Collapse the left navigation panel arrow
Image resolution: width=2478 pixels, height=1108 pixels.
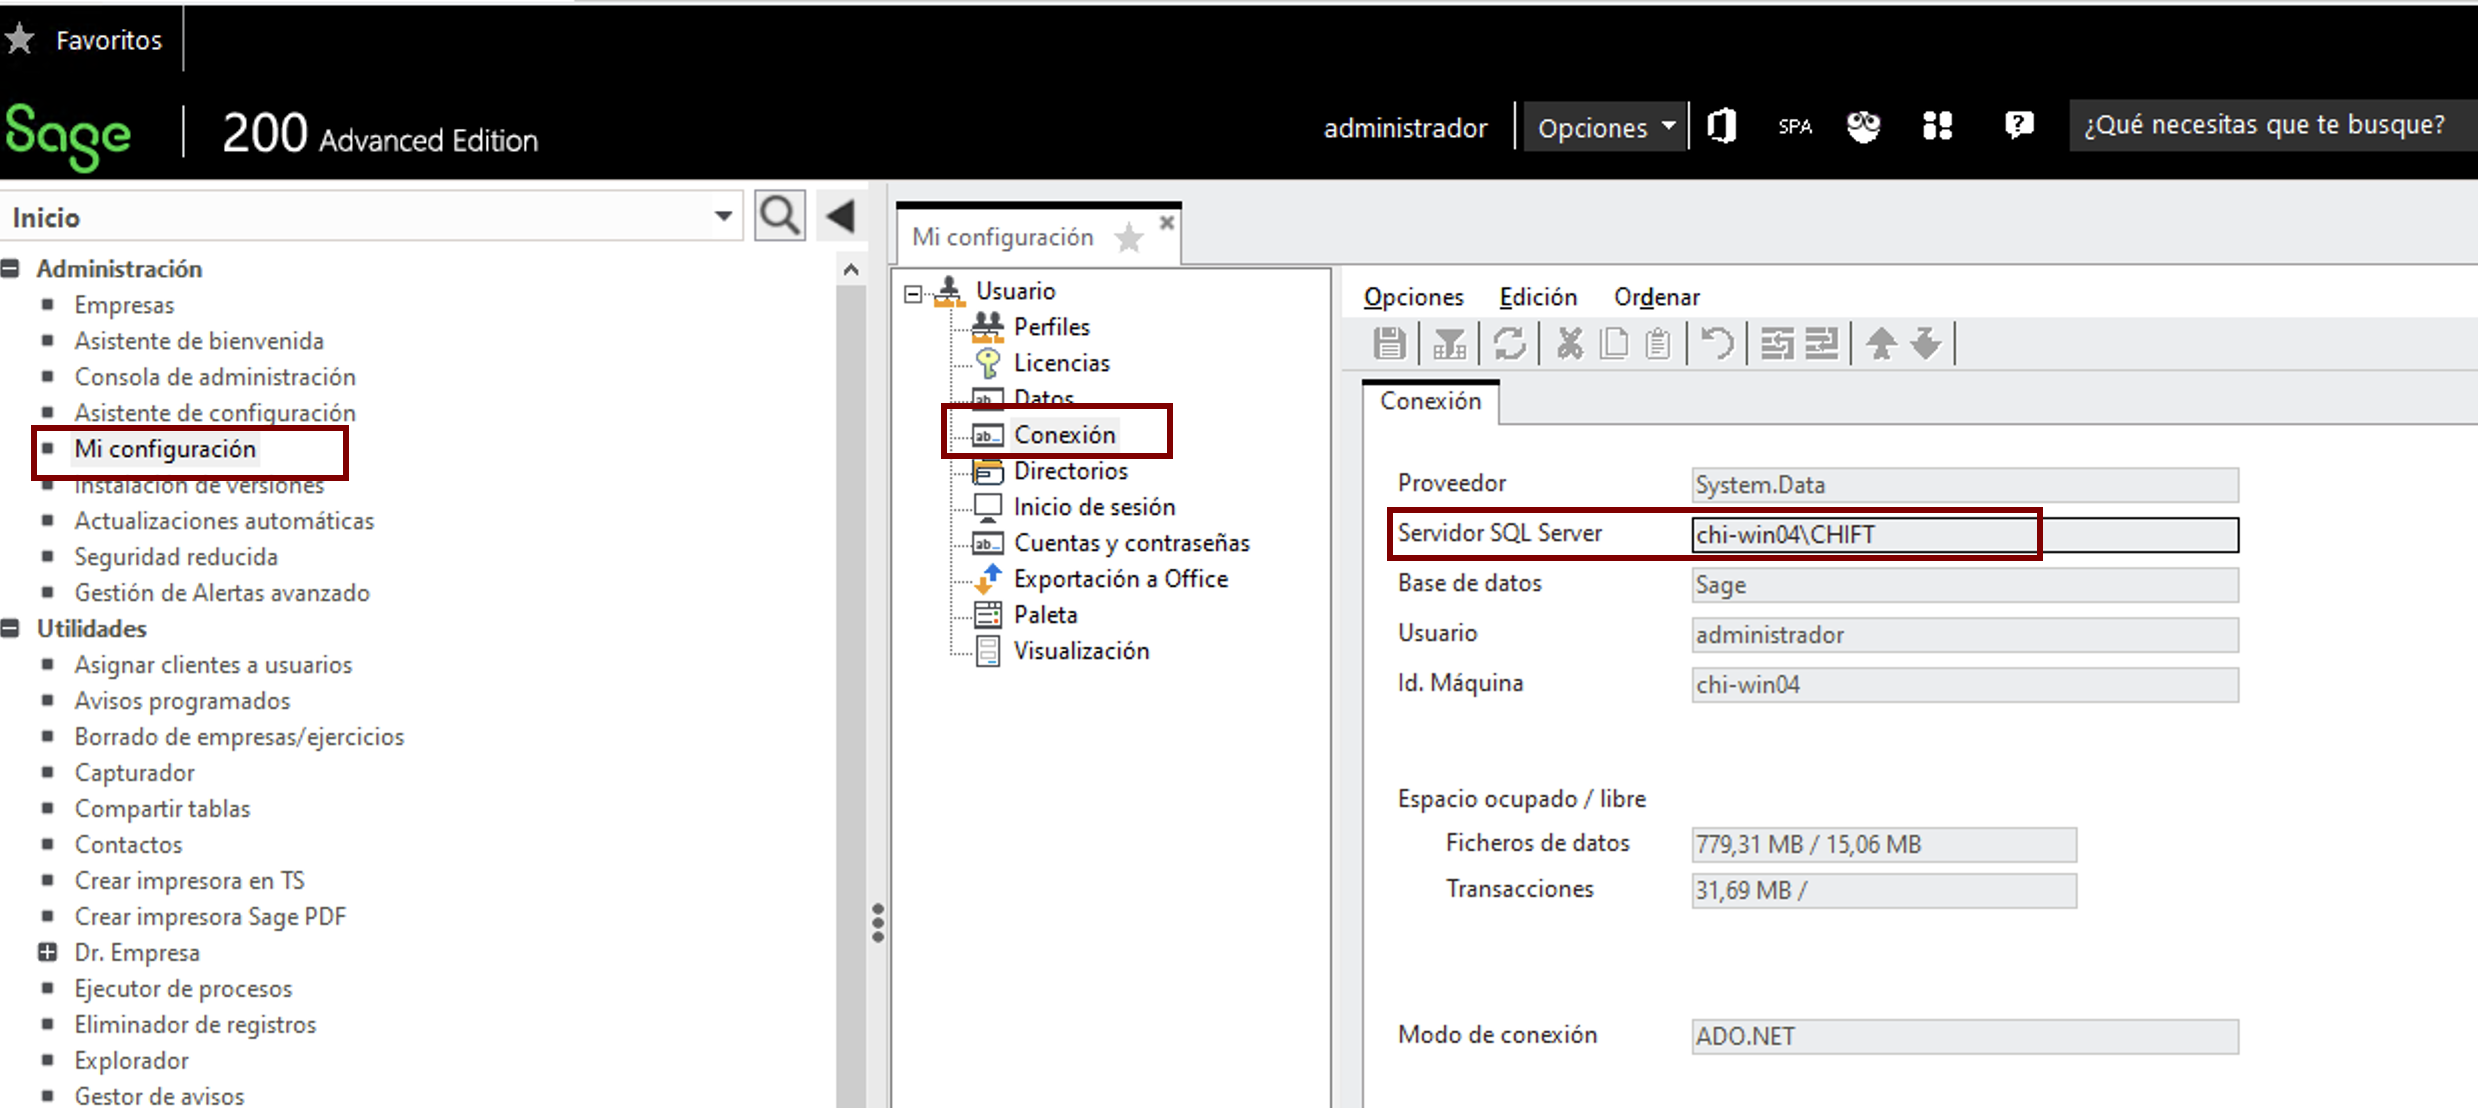click(840, 216)
